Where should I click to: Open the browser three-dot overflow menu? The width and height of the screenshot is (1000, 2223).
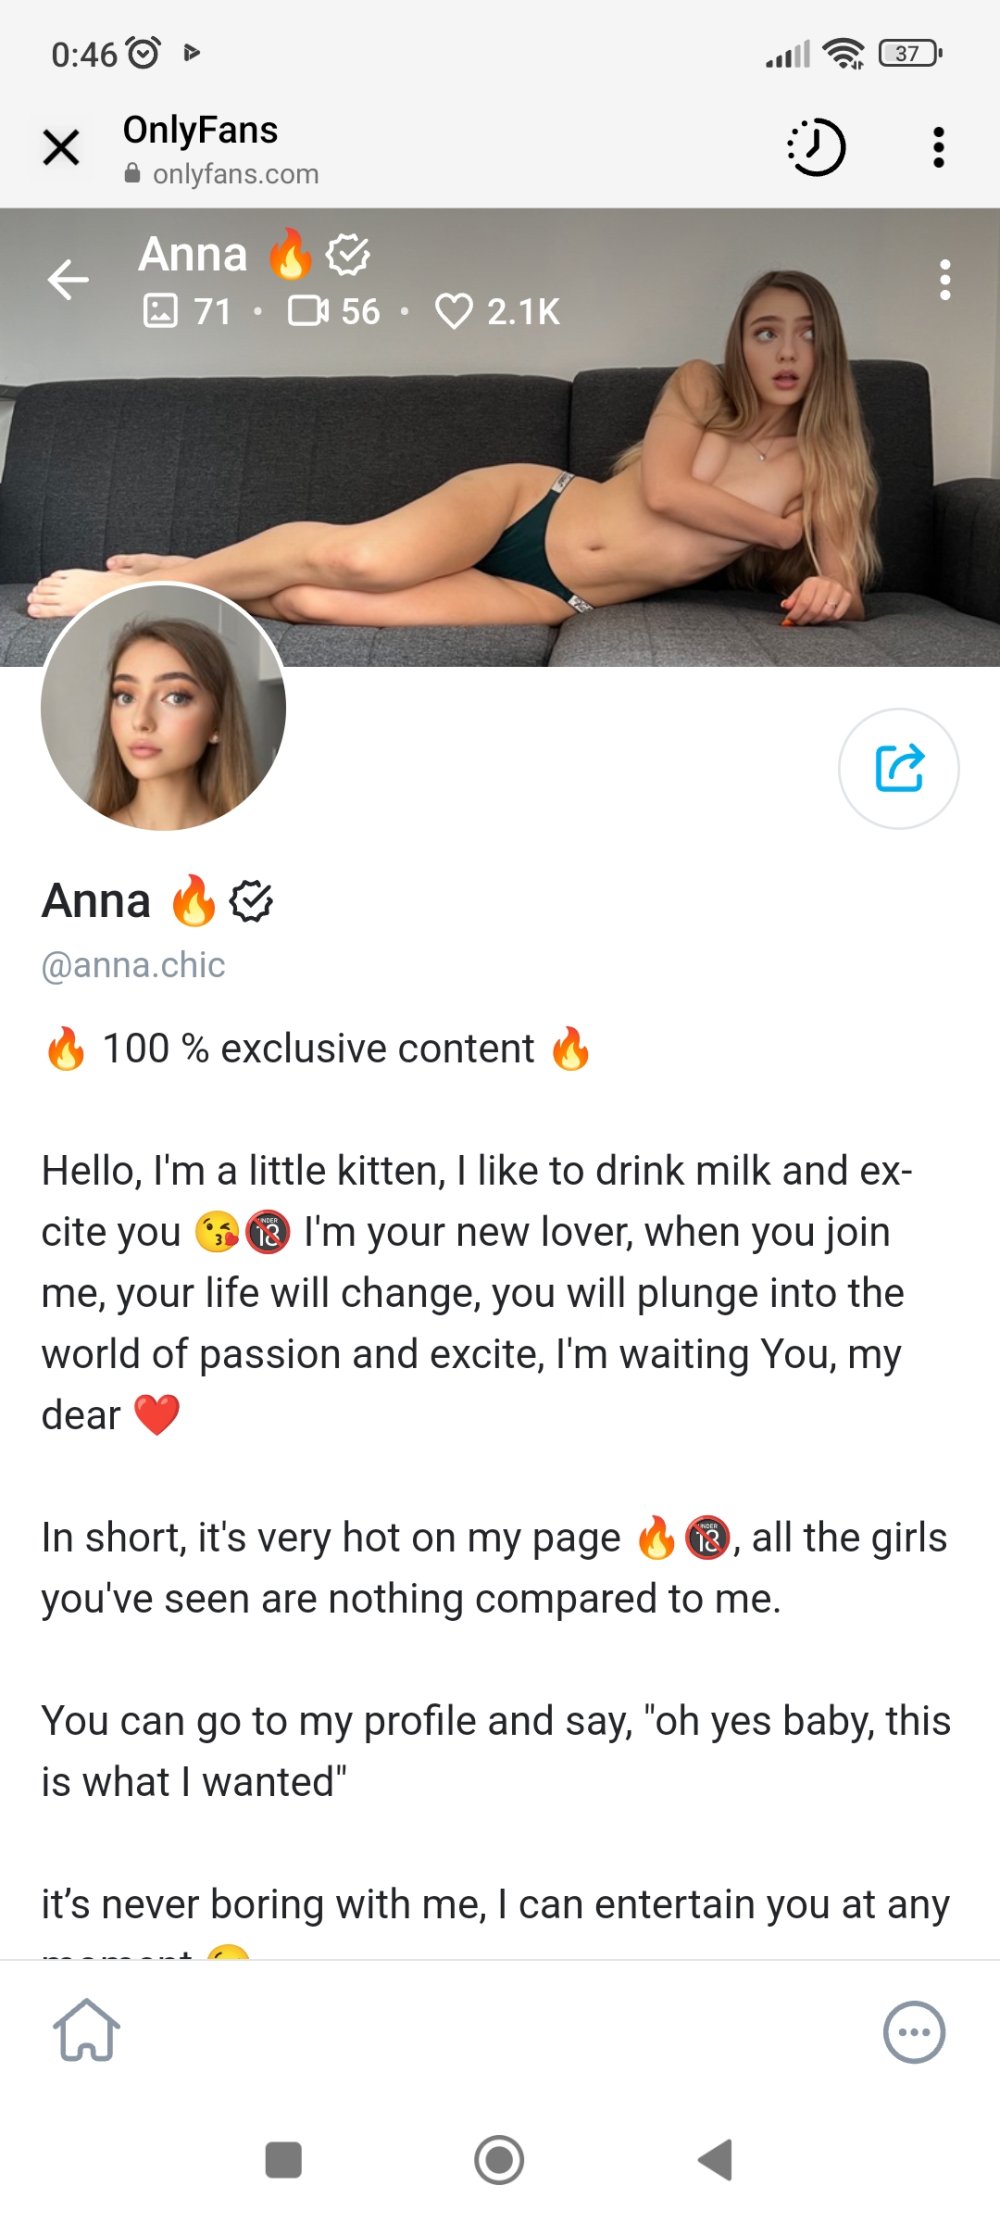pyautogui.click(x=938, y=148)
